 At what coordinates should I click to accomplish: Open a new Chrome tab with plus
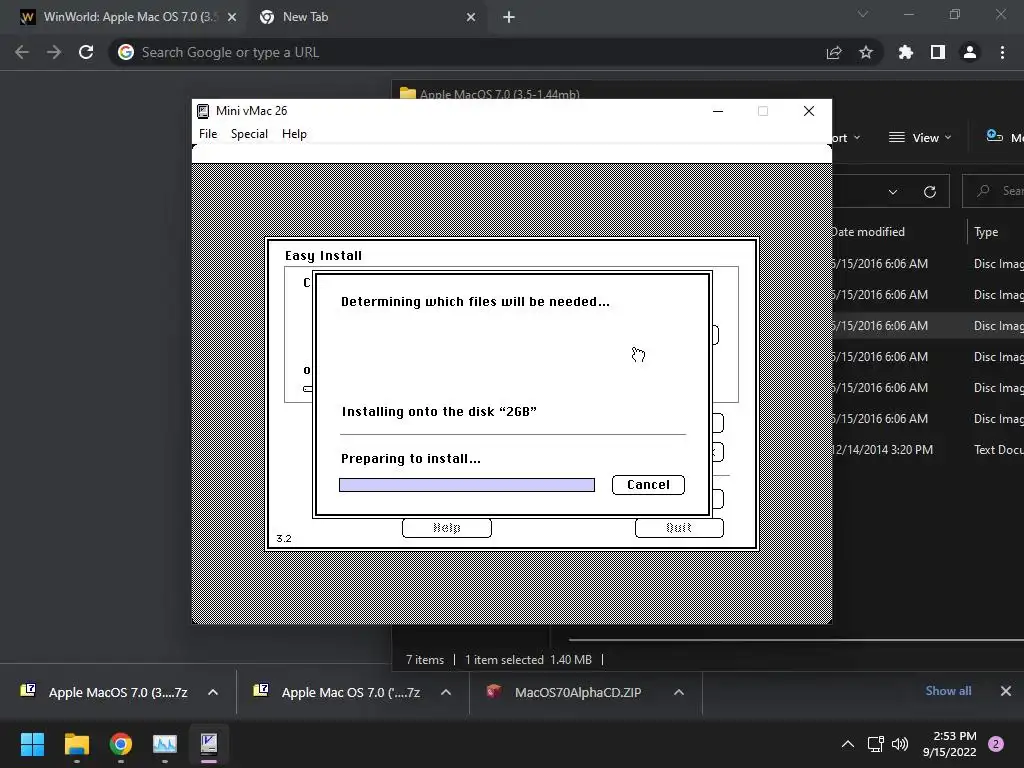pos(509,18)
